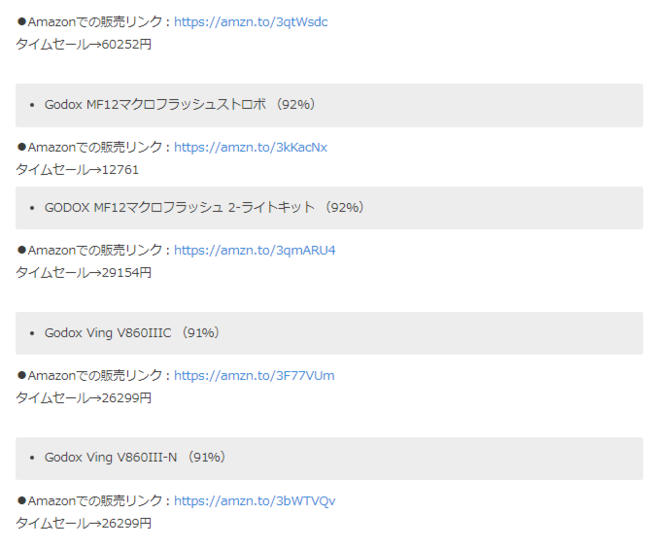Viewport: 650px width, 548px height.
Task: Click the Godox Ving V860III-N item
Action: point(111,458)
